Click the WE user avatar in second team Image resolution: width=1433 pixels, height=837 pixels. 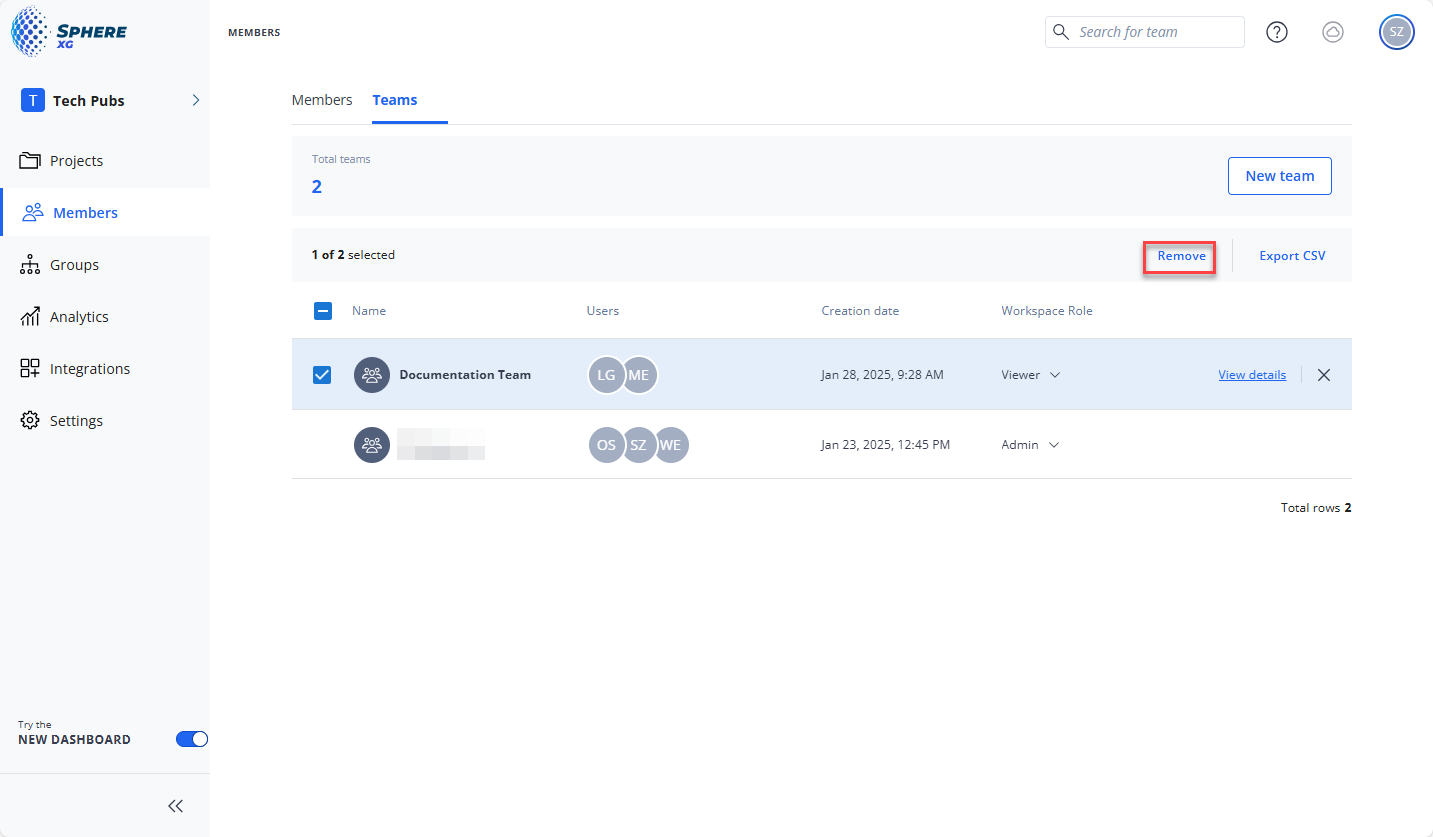click(670, 445)
